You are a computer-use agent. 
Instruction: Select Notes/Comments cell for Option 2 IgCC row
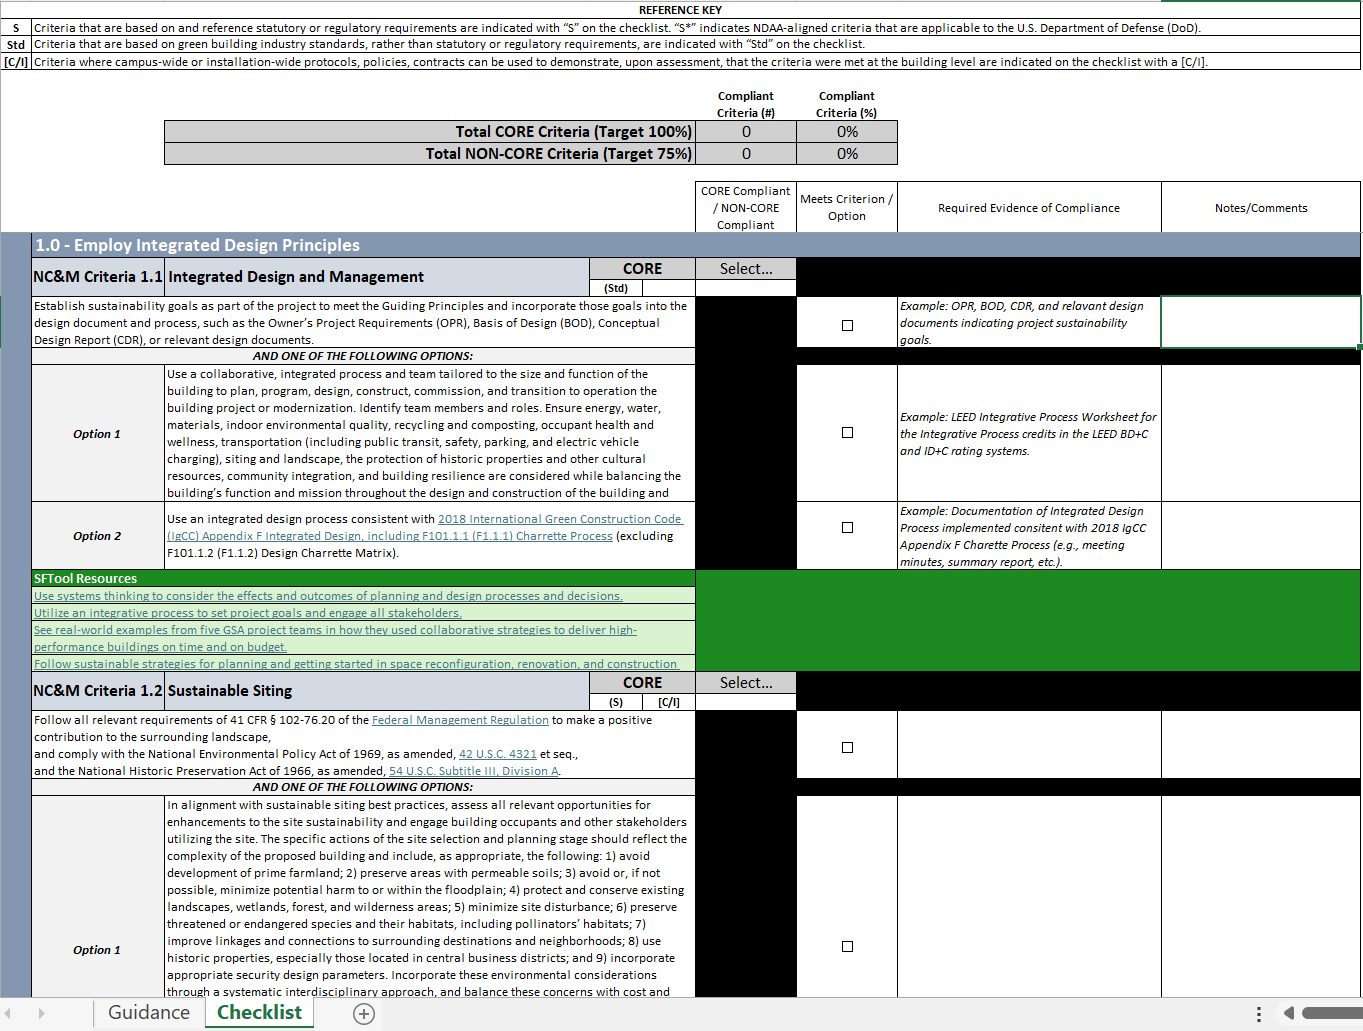[1261, 536]
